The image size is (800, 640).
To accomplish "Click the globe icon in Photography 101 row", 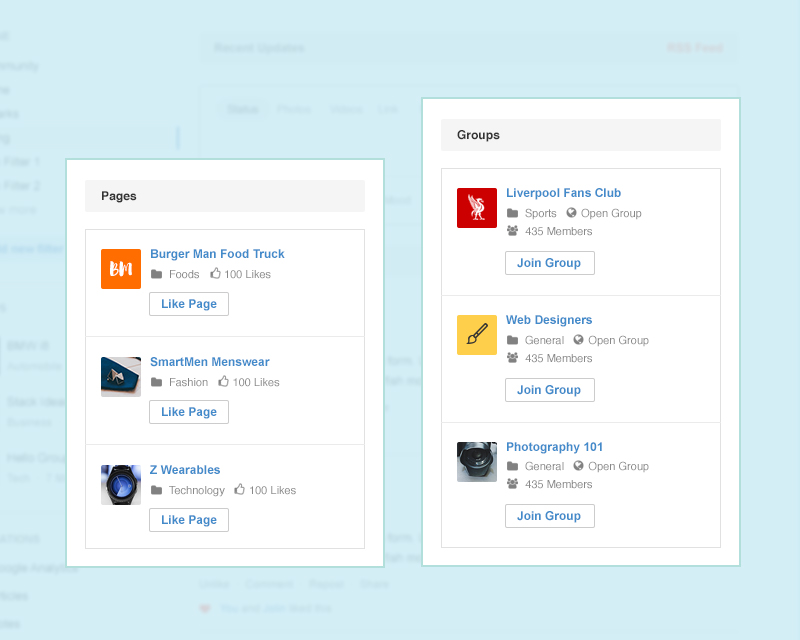I will click(x=578, y=465).
